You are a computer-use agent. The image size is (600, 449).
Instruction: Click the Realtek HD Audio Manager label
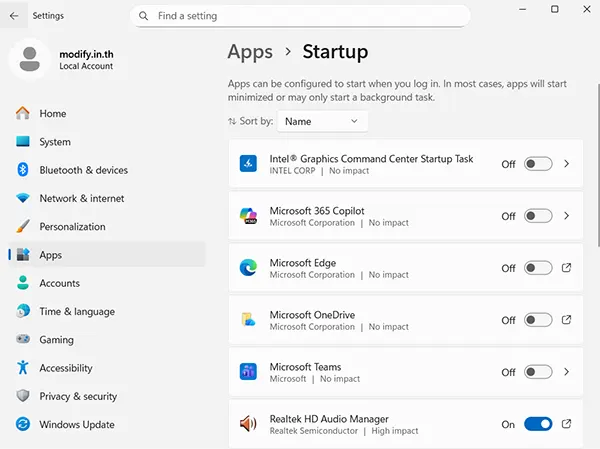tap(329, 418)
